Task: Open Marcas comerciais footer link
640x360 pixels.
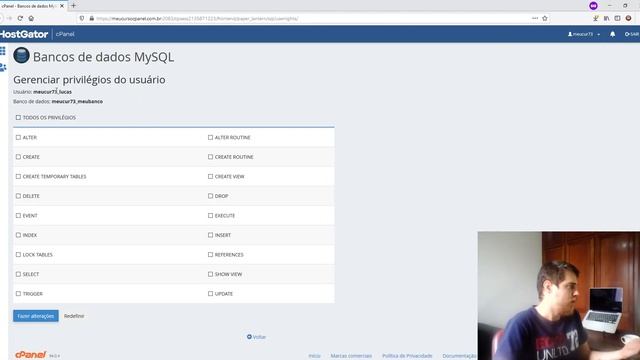Action: (x=351, y=356)
